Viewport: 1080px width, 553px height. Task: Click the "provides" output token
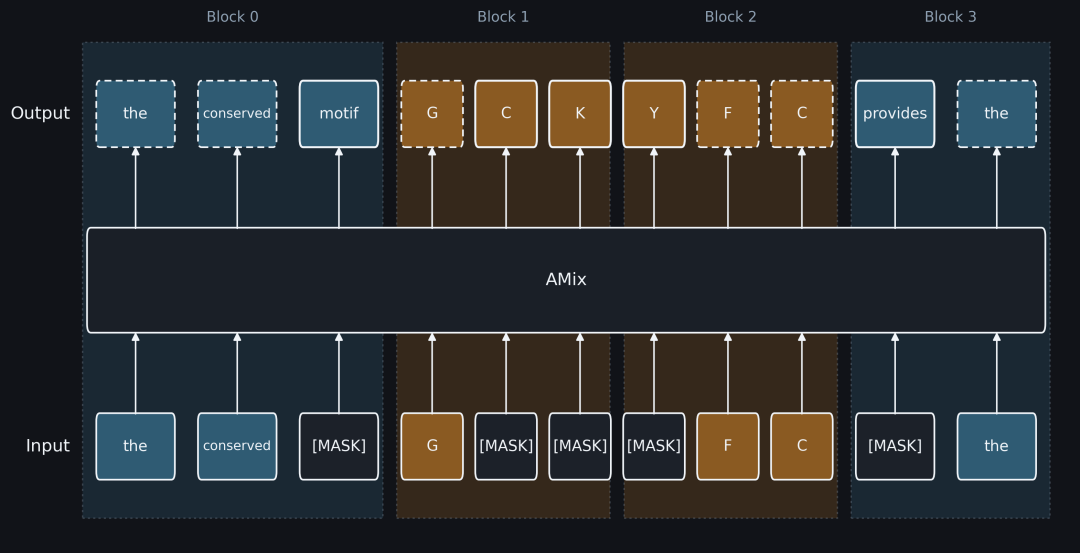[895, 114]
